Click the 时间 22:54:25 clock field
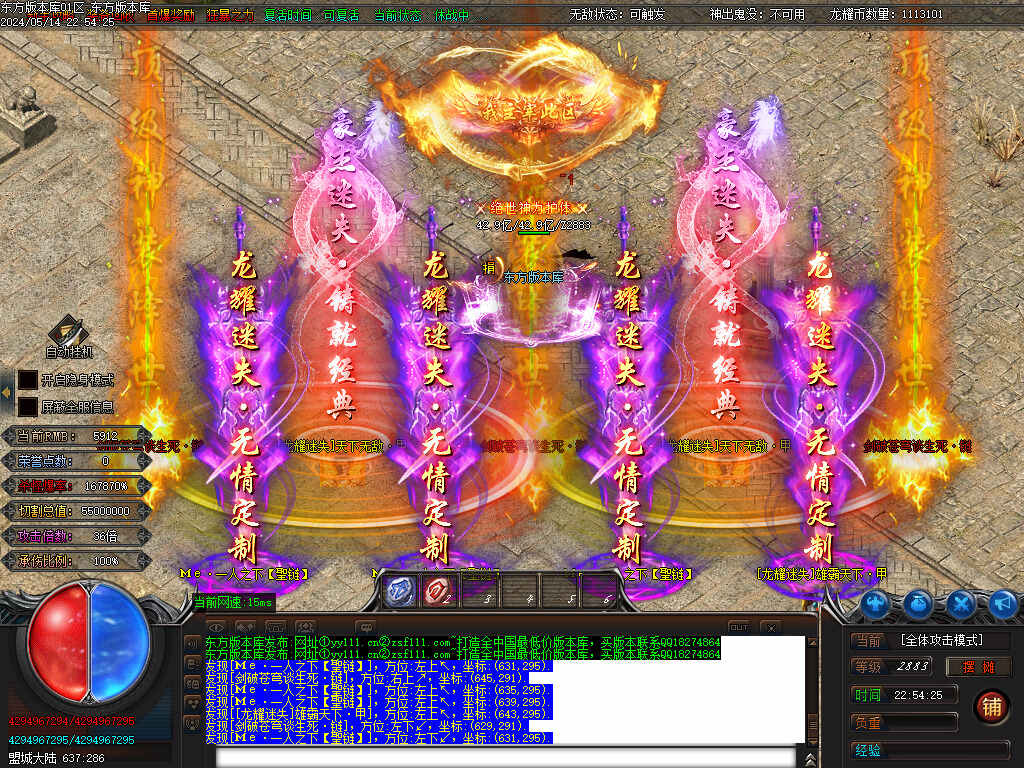Viewport: 1024px width, 768px height. point(904,695)
